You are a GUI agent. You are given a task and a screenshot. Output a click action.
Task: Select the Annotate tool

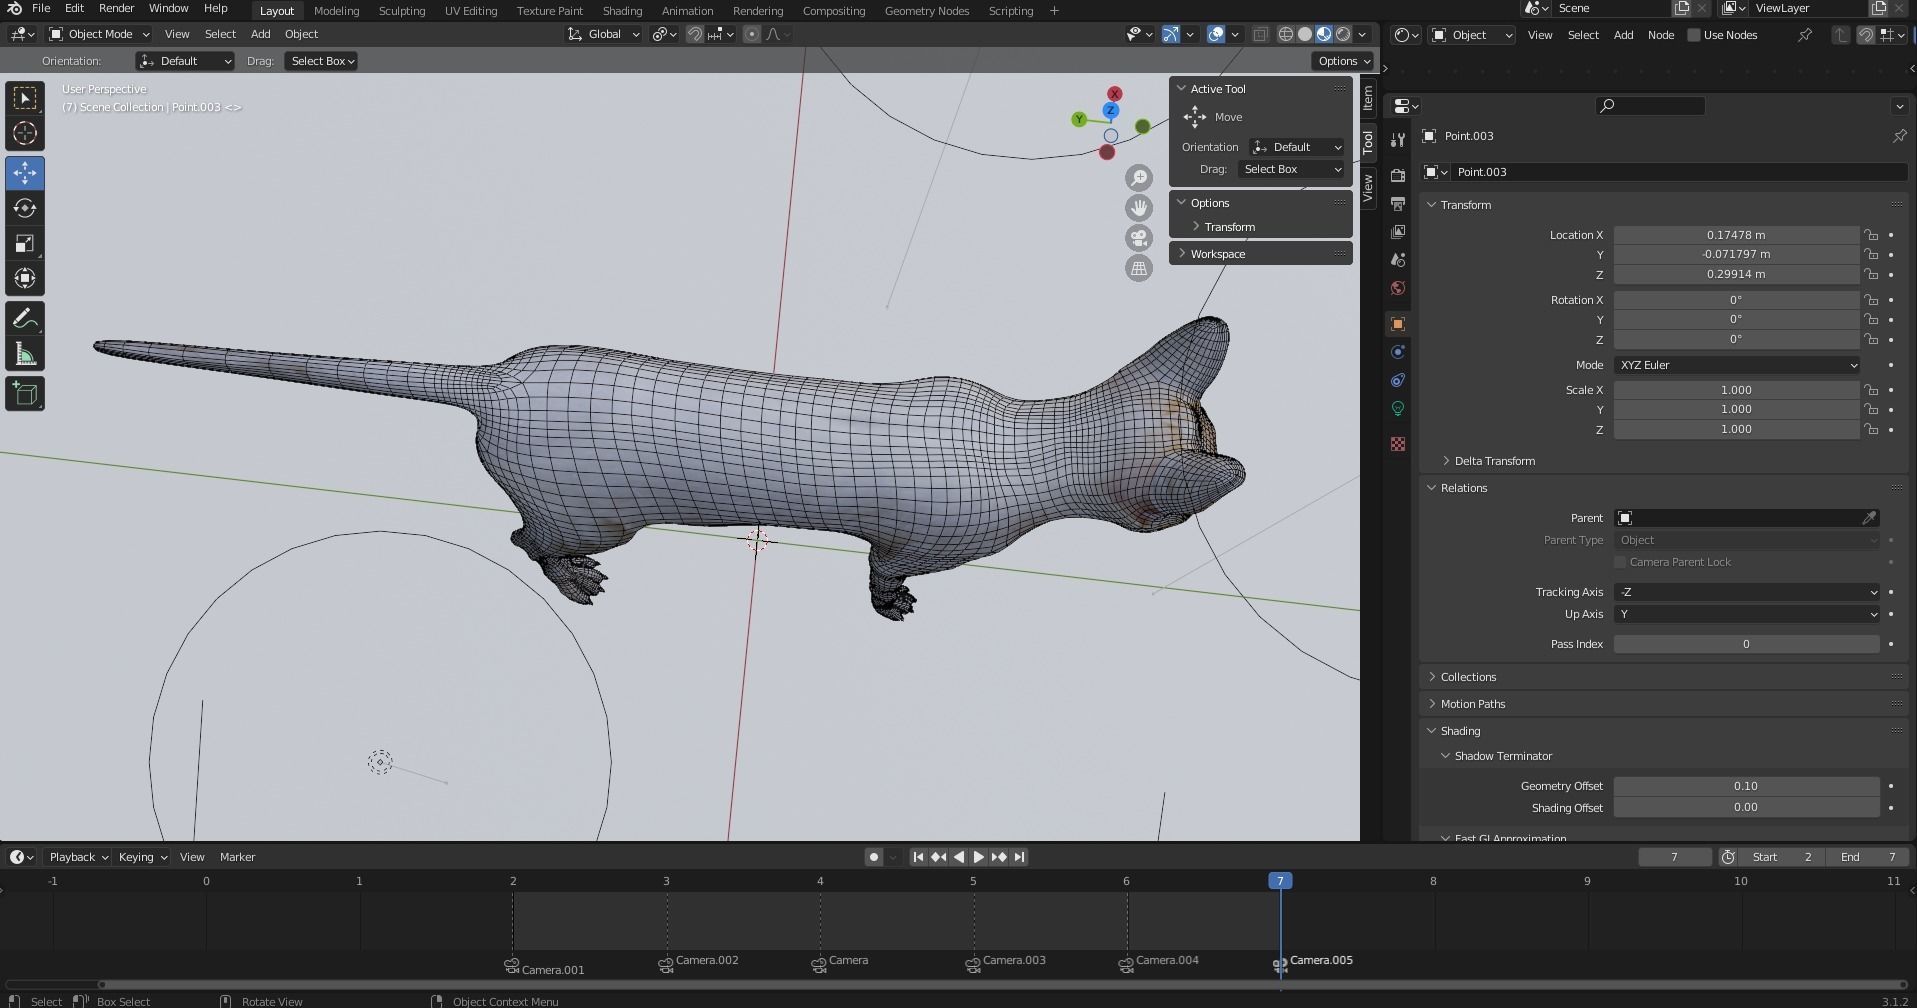tap(25, 319)
